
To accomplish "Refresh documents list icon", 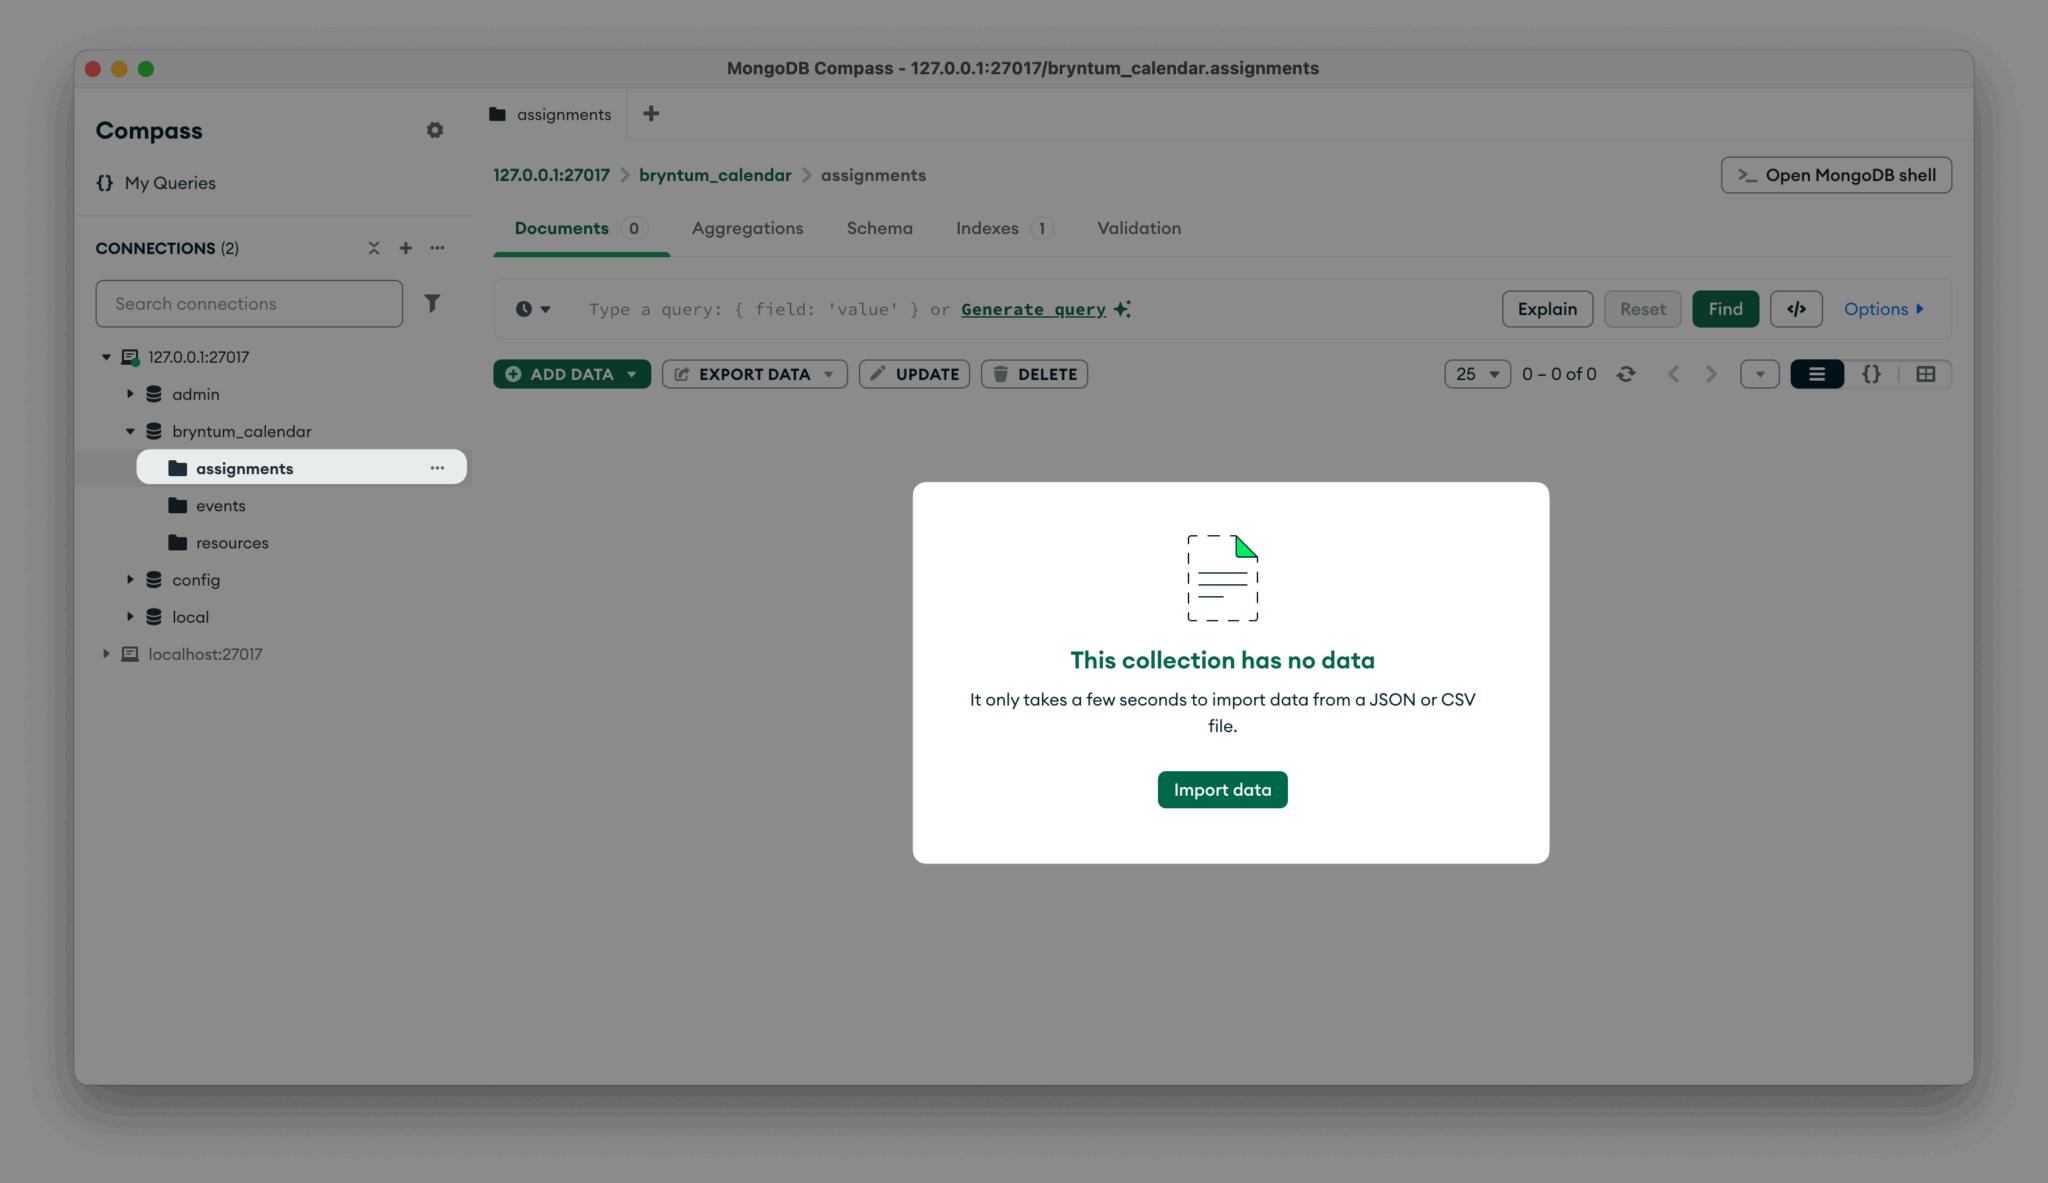I will point(1626,374).
